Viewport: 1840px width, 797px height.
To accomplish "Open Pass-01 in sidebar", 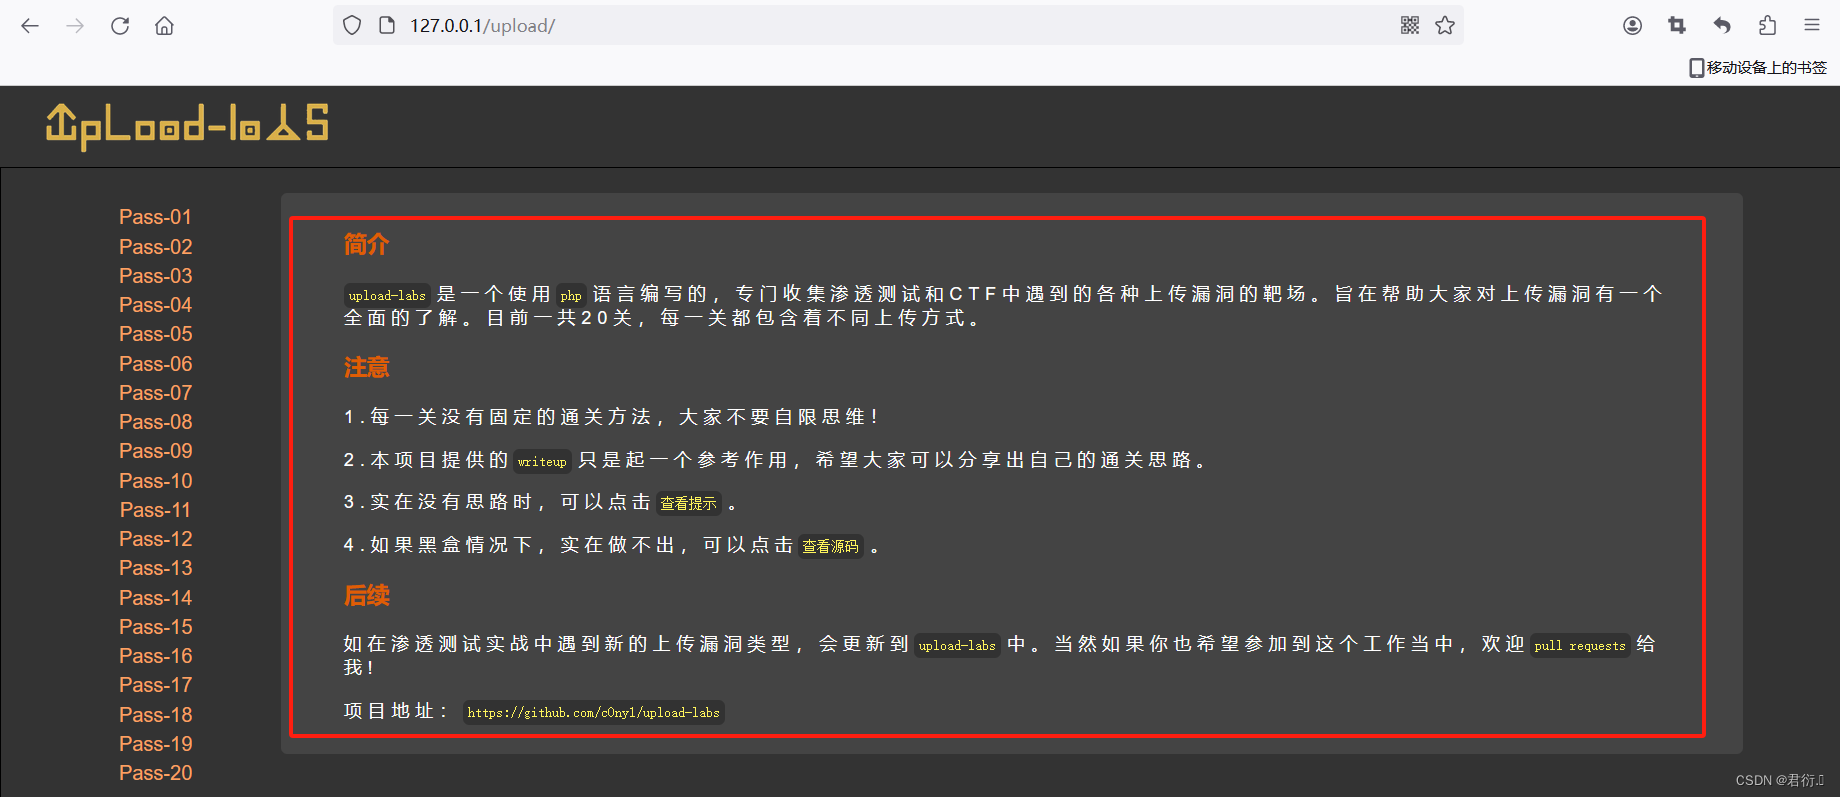I will 155,217.
